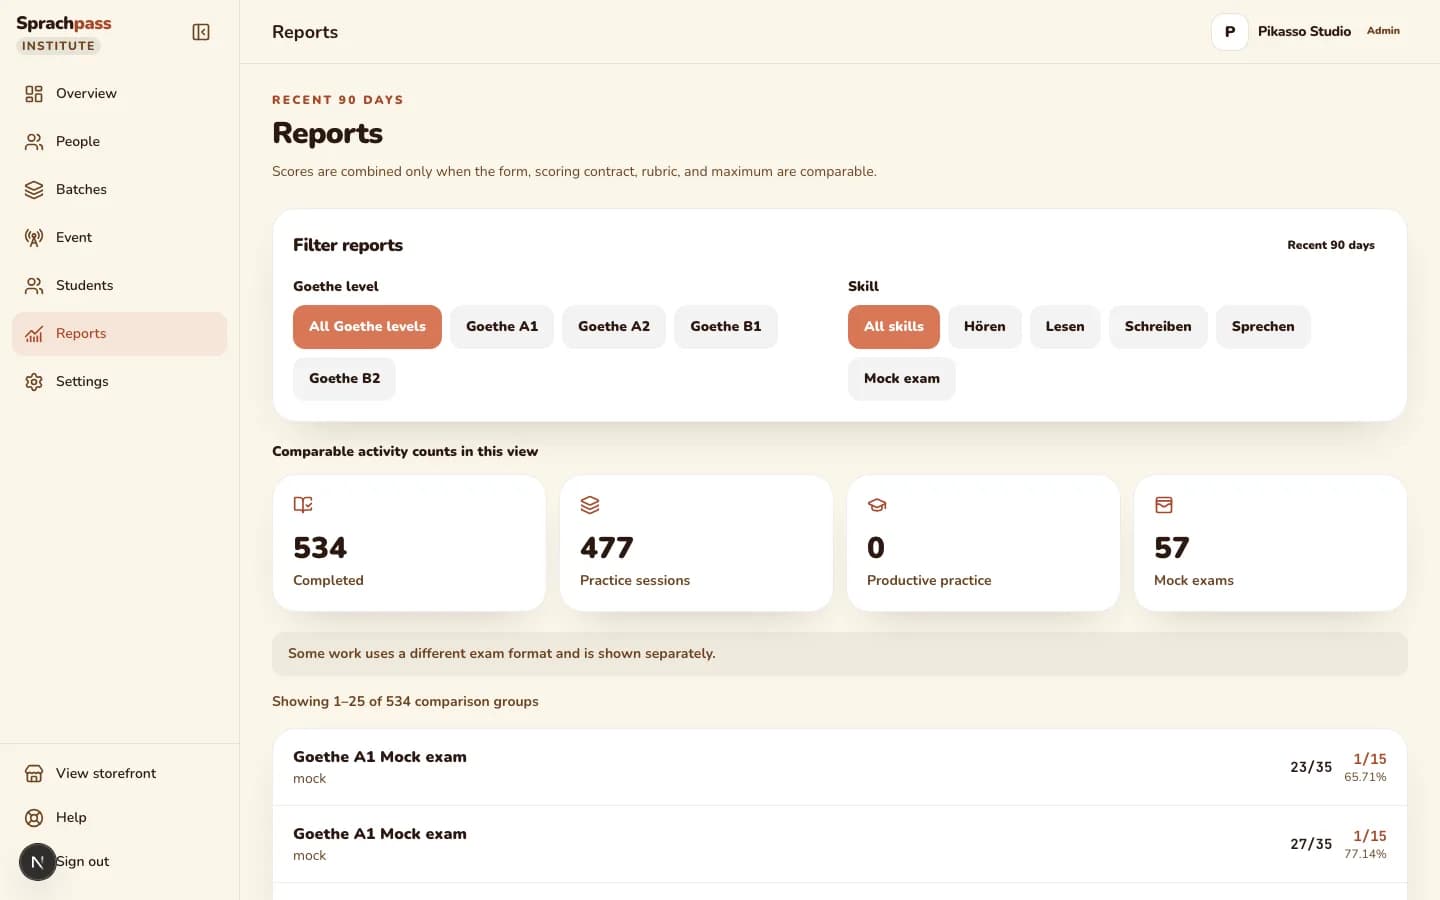1440x900 pixels.
Task: Open Batches in the sidebar
Action: point(120,190)
